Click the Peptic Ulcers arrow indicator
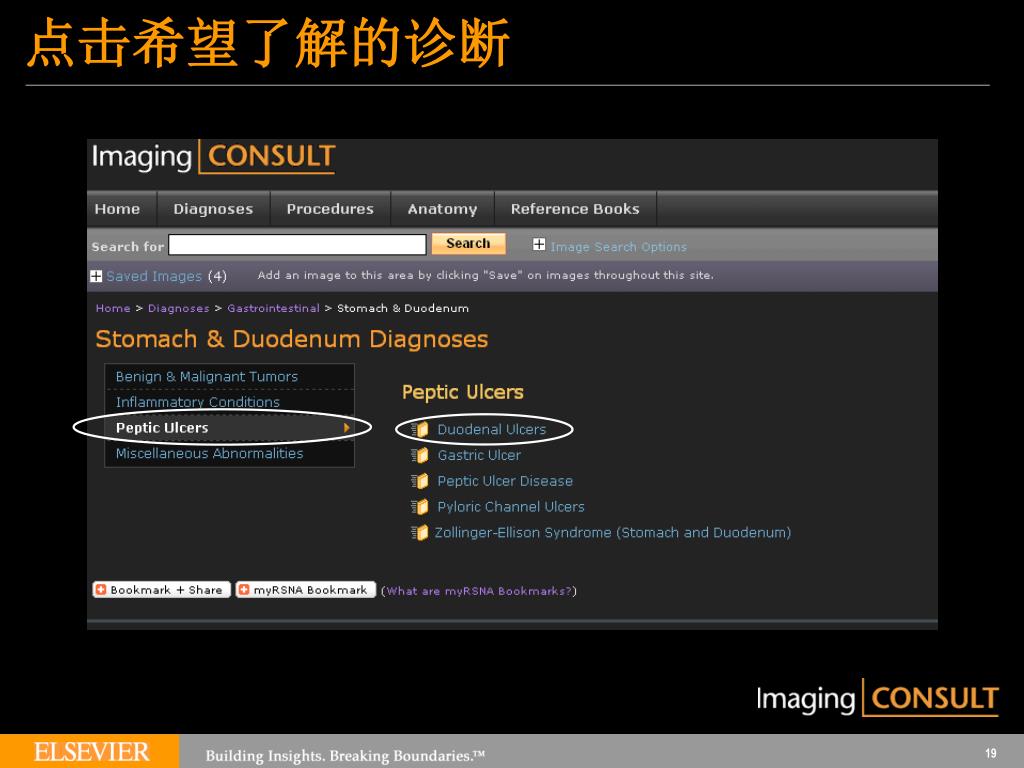The height and width of the screenshot is (768, 1024). click(347, 428)
